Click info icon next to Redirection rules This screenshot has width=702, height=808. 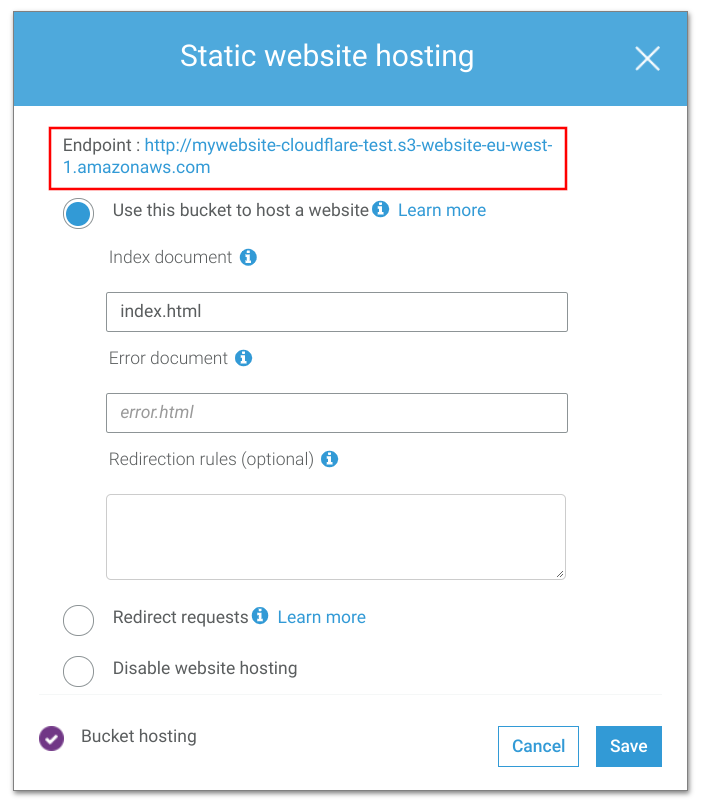click(x=330, y=459)
